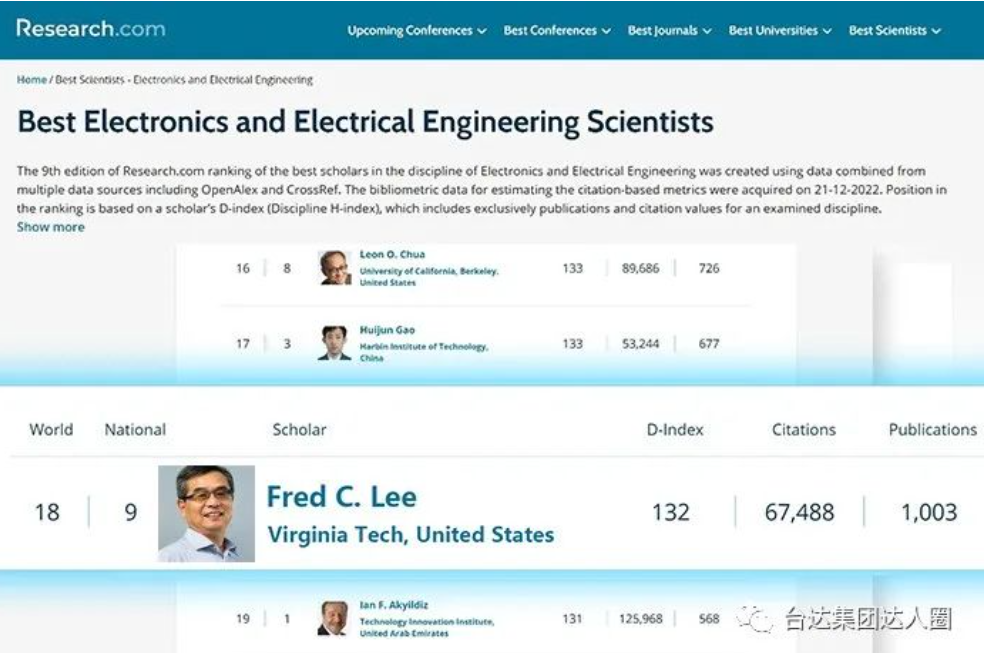990x653 pixels.
Task: Open Huijun Gao's profile photo
Action: coord(335,343)
